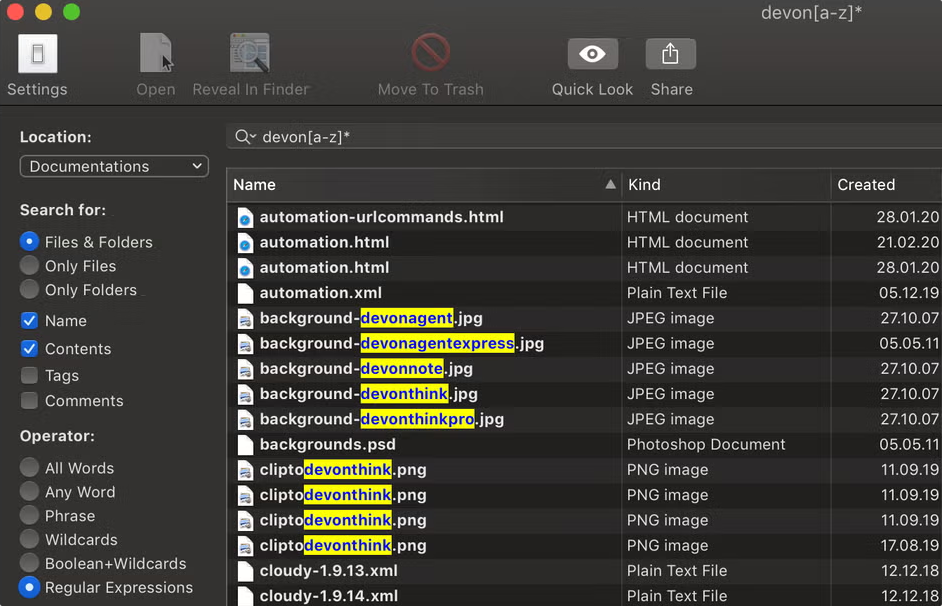Select cloudy-1.9.14.xml file name

pyautogui.click(x=329, y=596)
